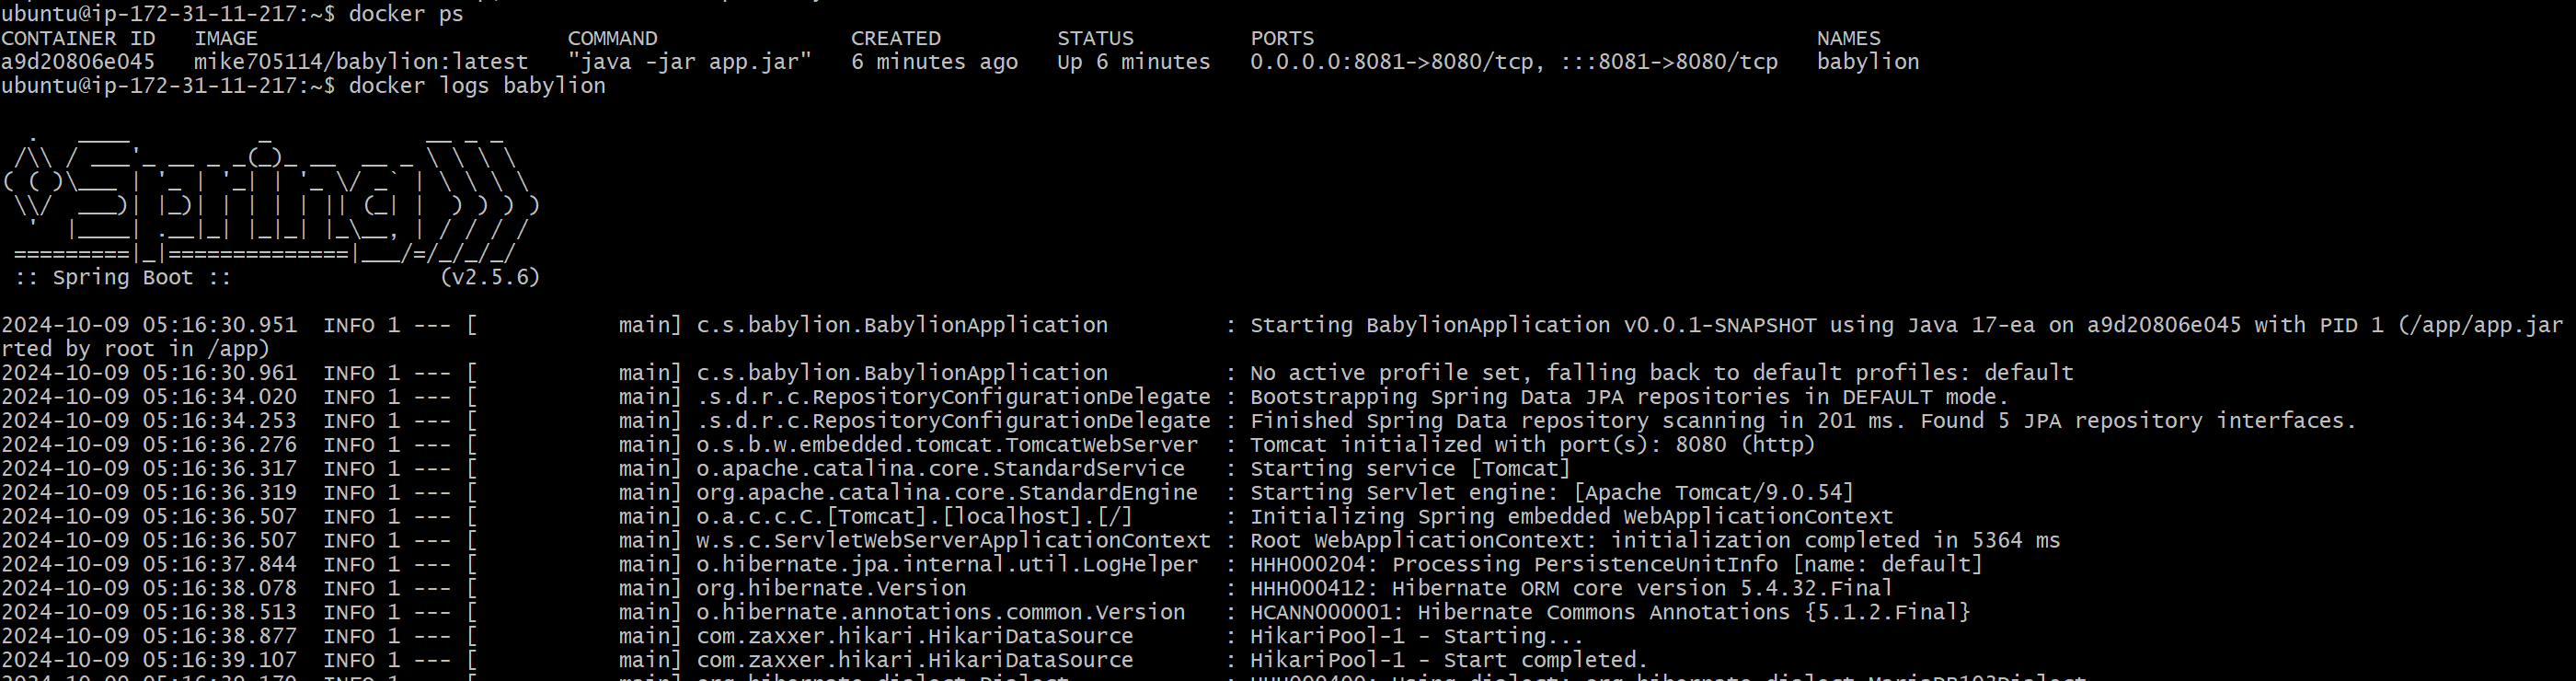Viewport: 2576px width, 681px height.
Task: Click the 'docker ps' command text
Action: point(406,13)
